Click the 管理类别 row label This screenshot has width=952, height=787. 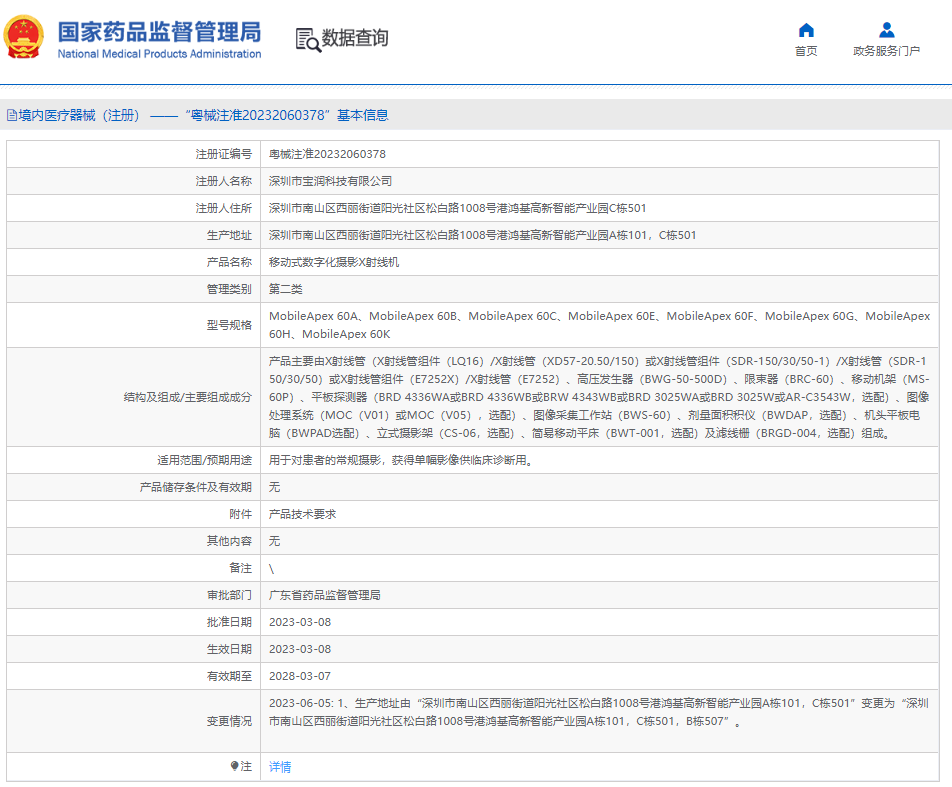229,289
